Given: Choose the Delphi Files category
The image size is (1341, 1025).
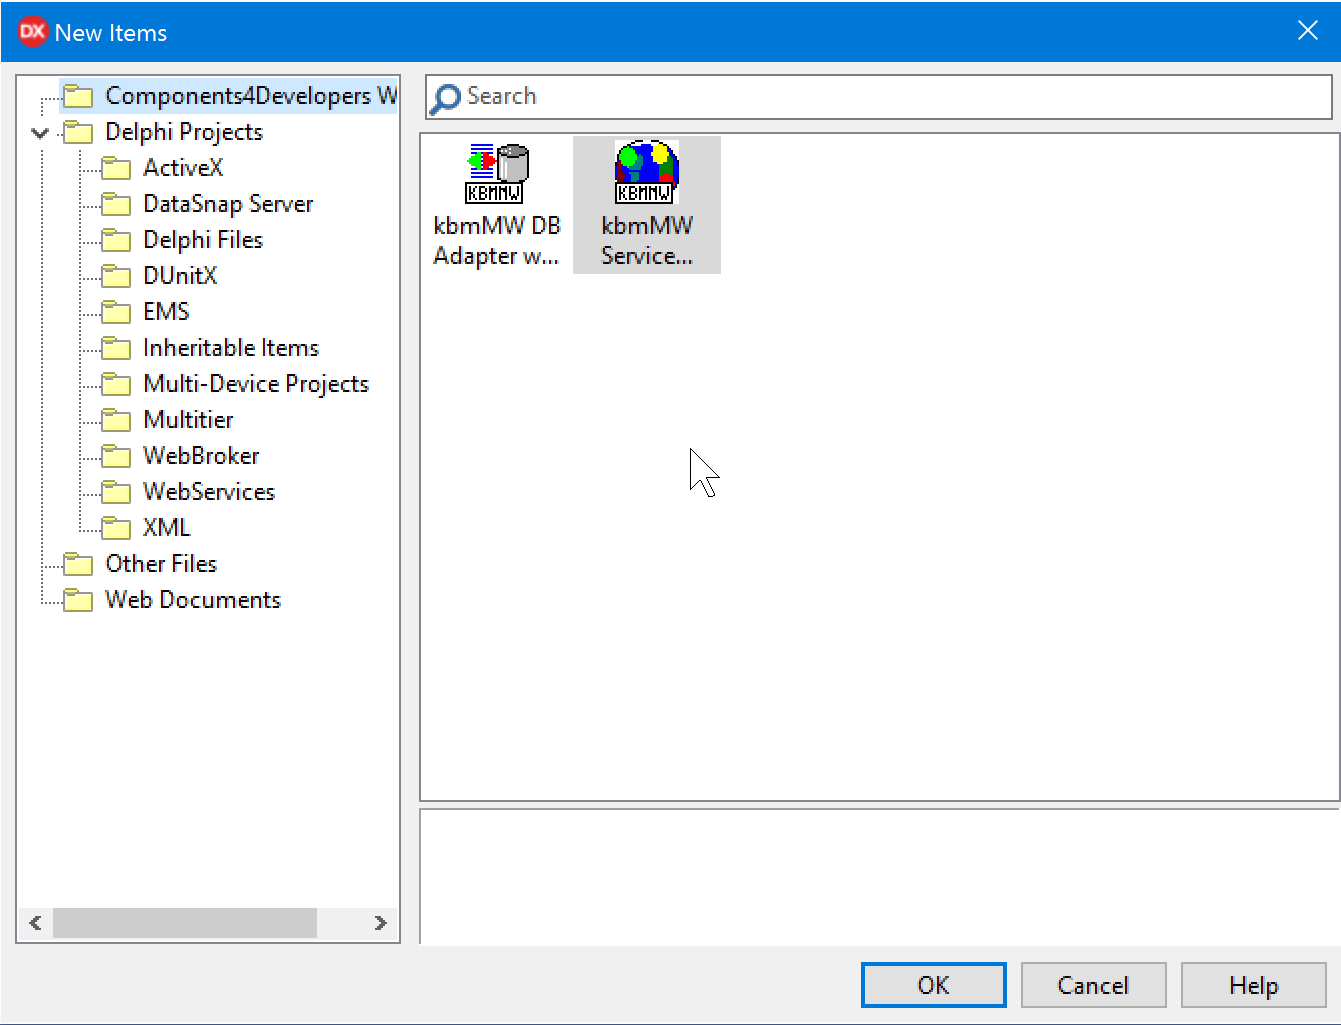Looking at the screenshot, I should point(203,240).
